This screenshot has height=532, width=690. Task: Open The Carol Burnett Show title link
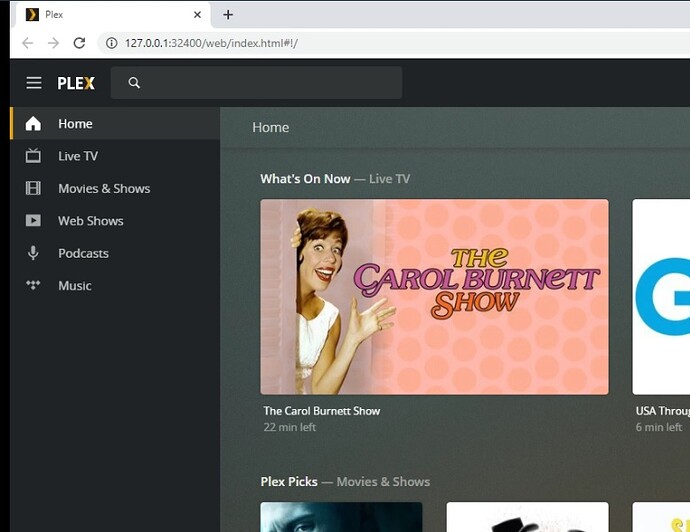(x=322, y=411)
